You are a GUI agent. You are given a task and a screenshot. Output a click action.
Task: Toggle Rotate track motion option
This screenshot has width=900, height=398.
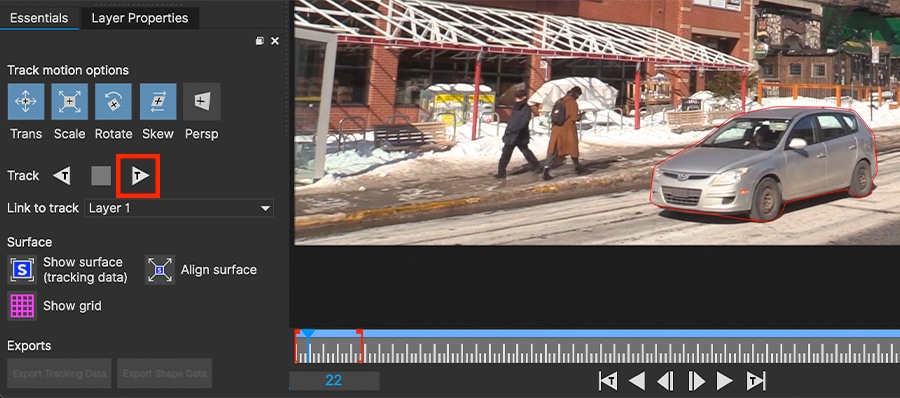[113, 102]
